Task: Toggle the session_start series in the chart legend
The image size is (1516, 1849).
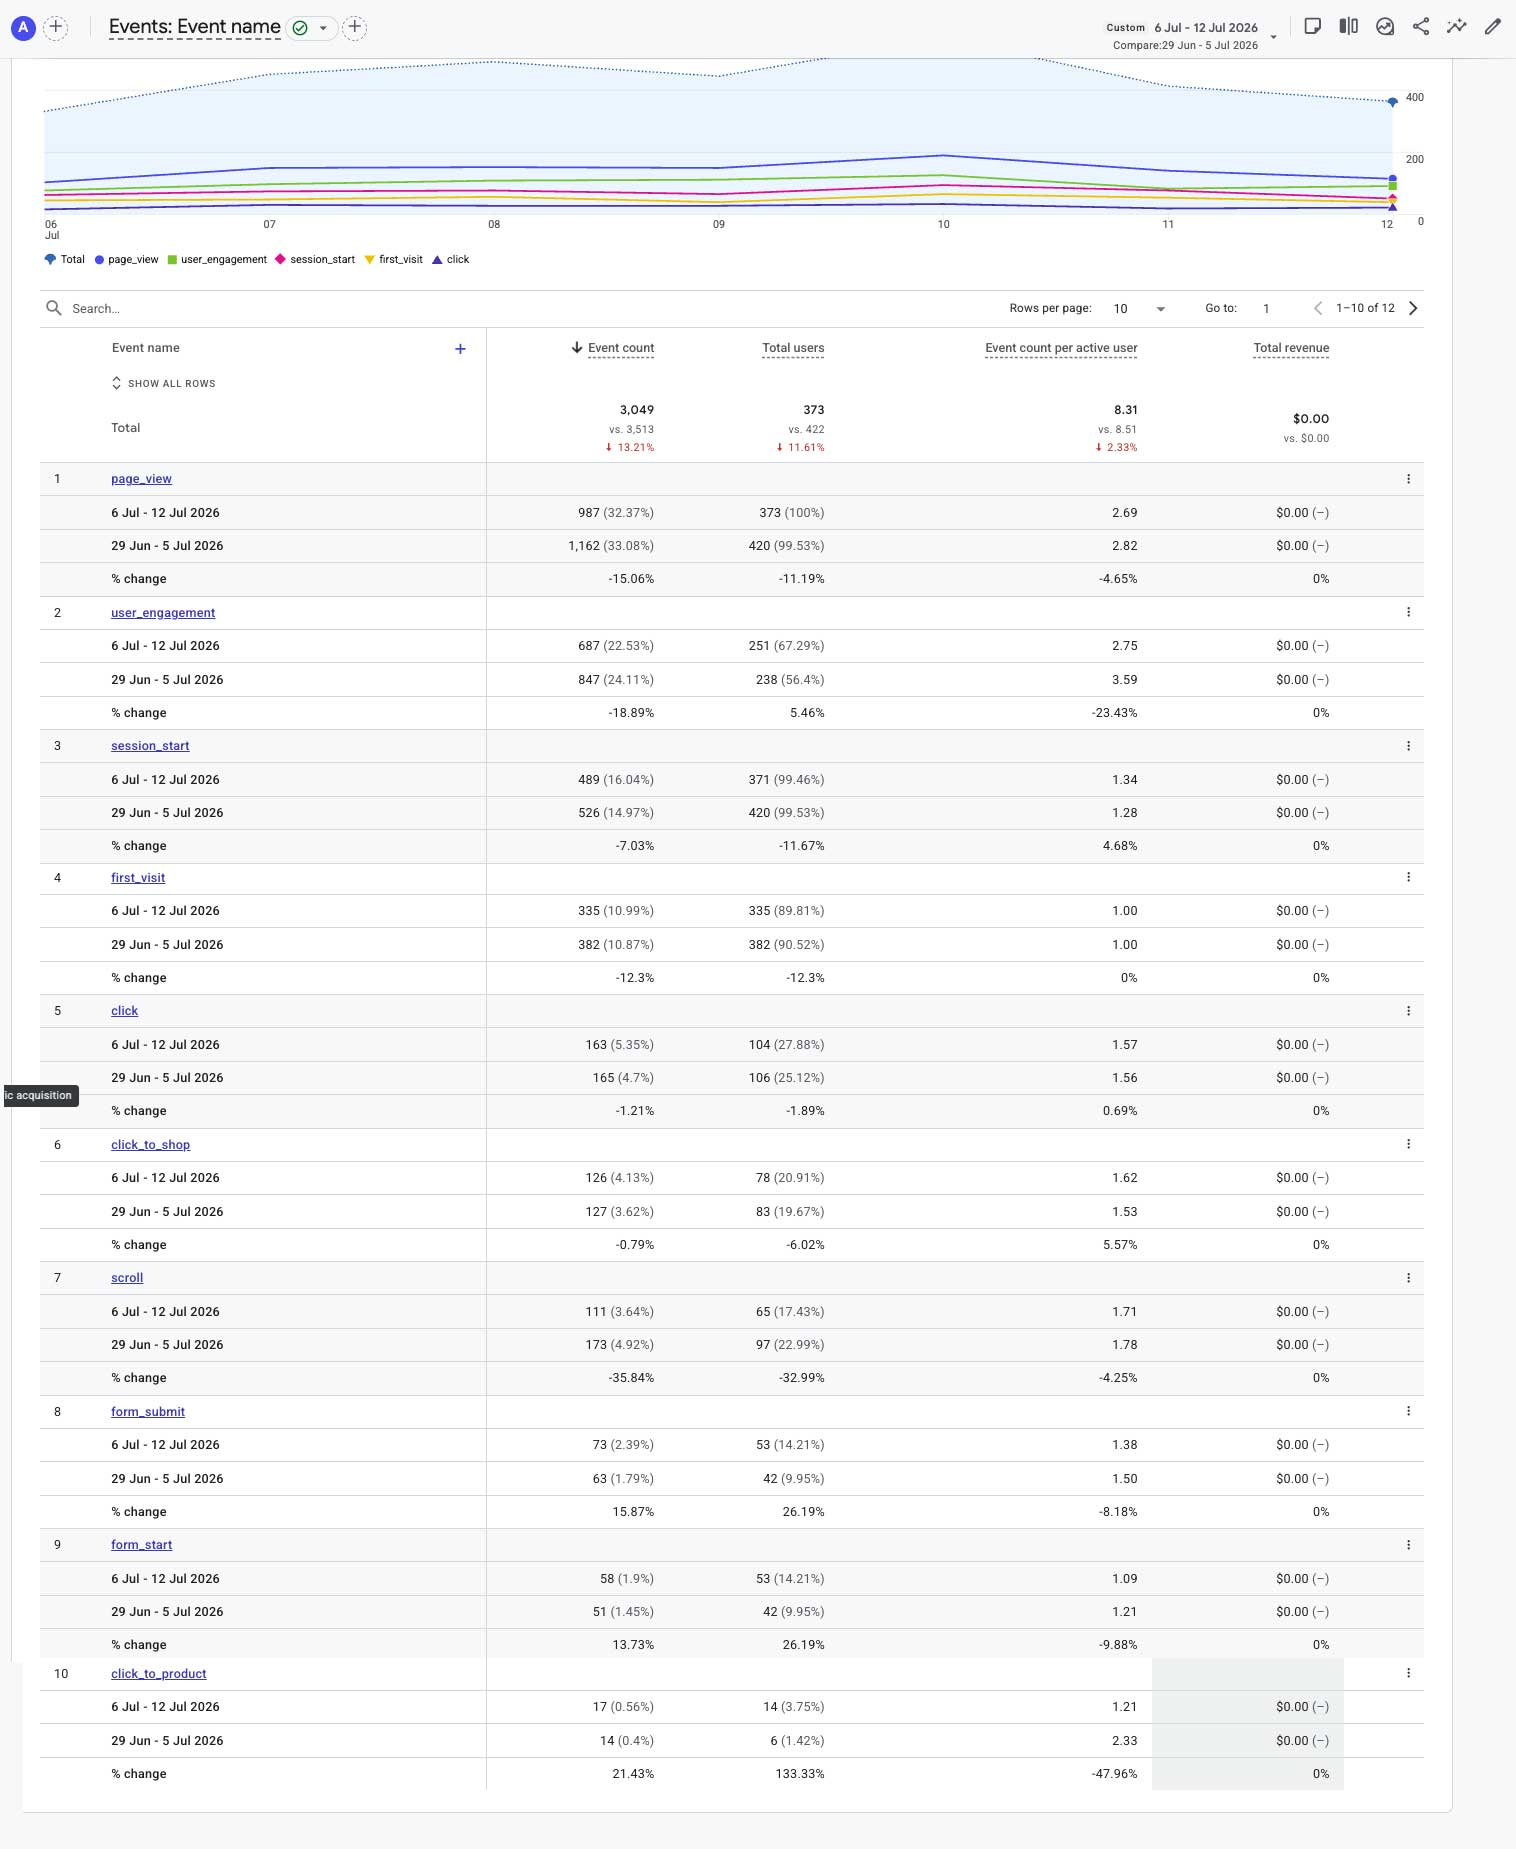Action: pyautogui.click(x=315, y=260)
